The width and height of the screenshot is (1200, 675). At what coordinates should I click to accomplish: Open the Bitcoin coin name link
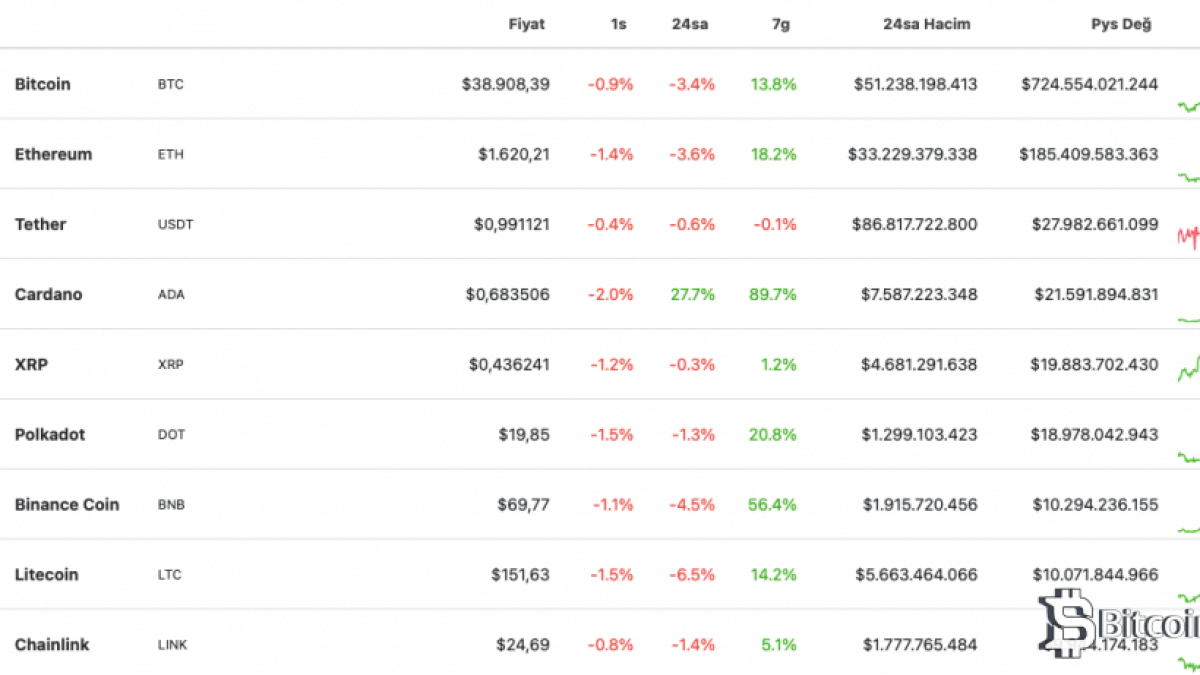click(x=43, y=84)
